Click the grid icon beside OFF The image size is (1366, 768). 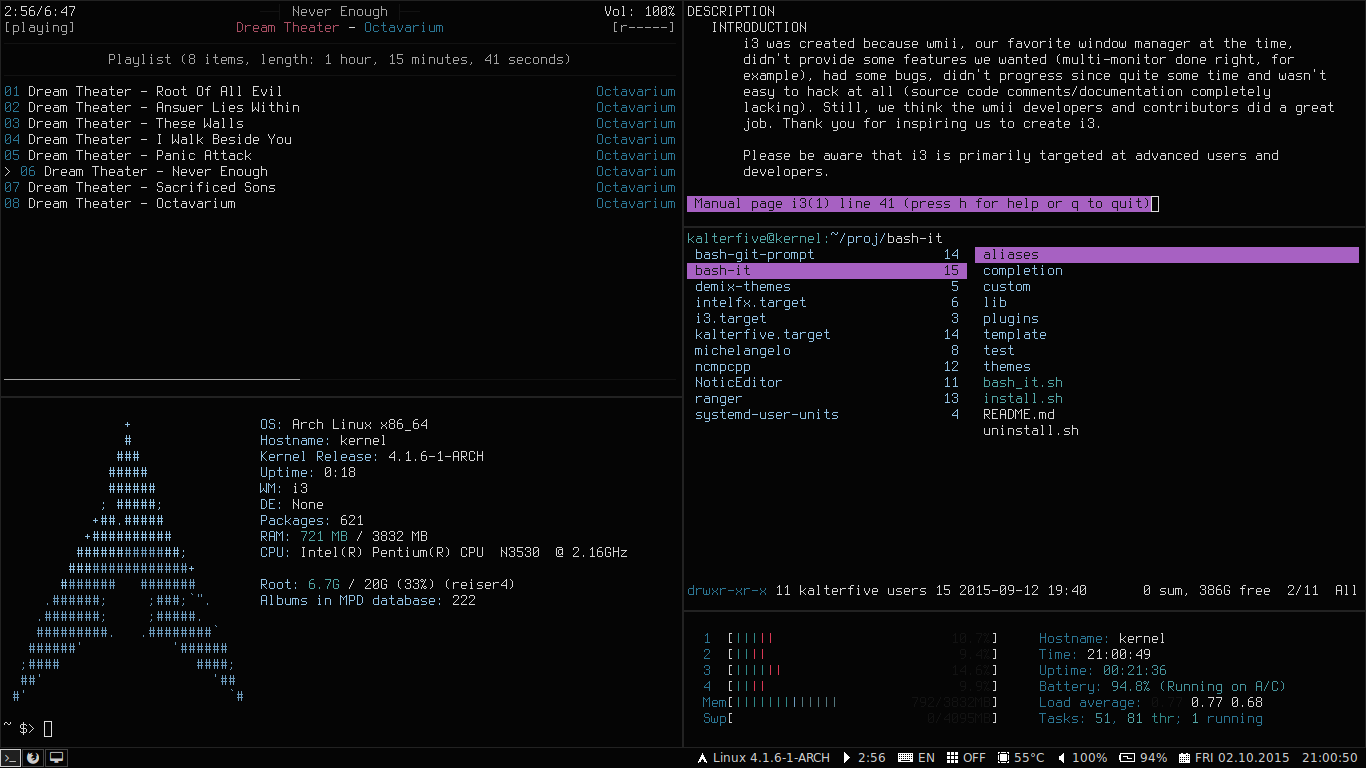pos(952,758)
